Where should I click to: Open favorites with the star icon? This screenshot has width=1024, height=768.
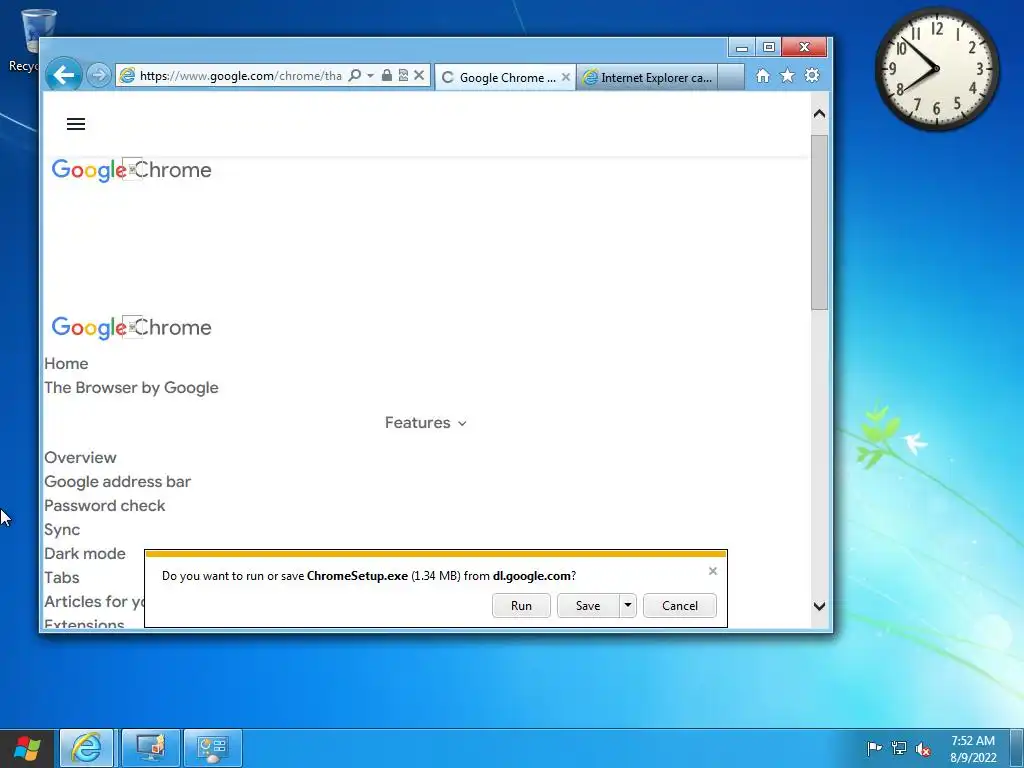tap(788, 76)
